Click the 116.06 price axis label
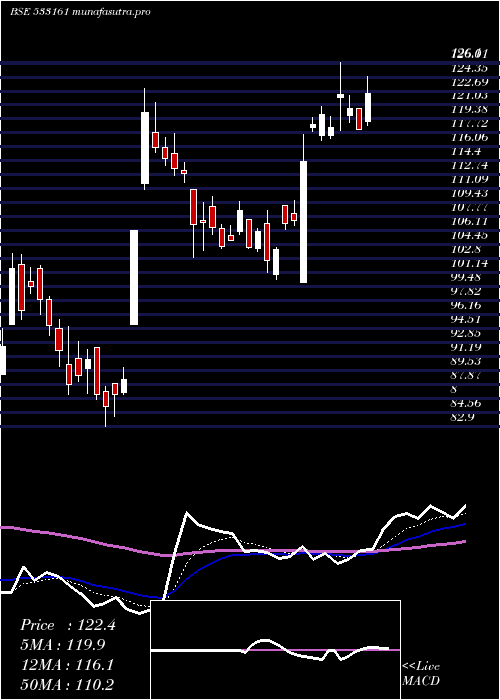 click(469, 138)
